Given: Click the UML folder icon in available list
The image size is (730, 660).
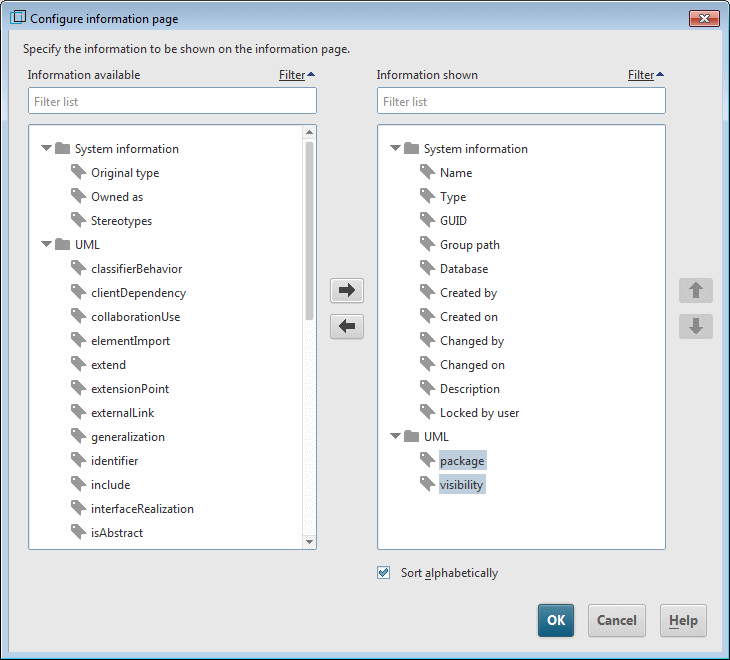Looking at the screenshot, I should coord(62,244).
